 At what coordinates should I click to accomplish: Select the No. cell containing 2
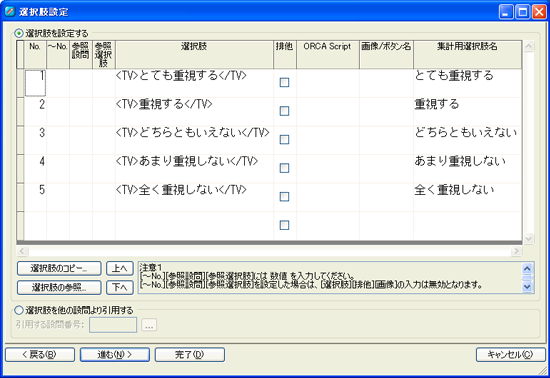(x=35, y=112)
